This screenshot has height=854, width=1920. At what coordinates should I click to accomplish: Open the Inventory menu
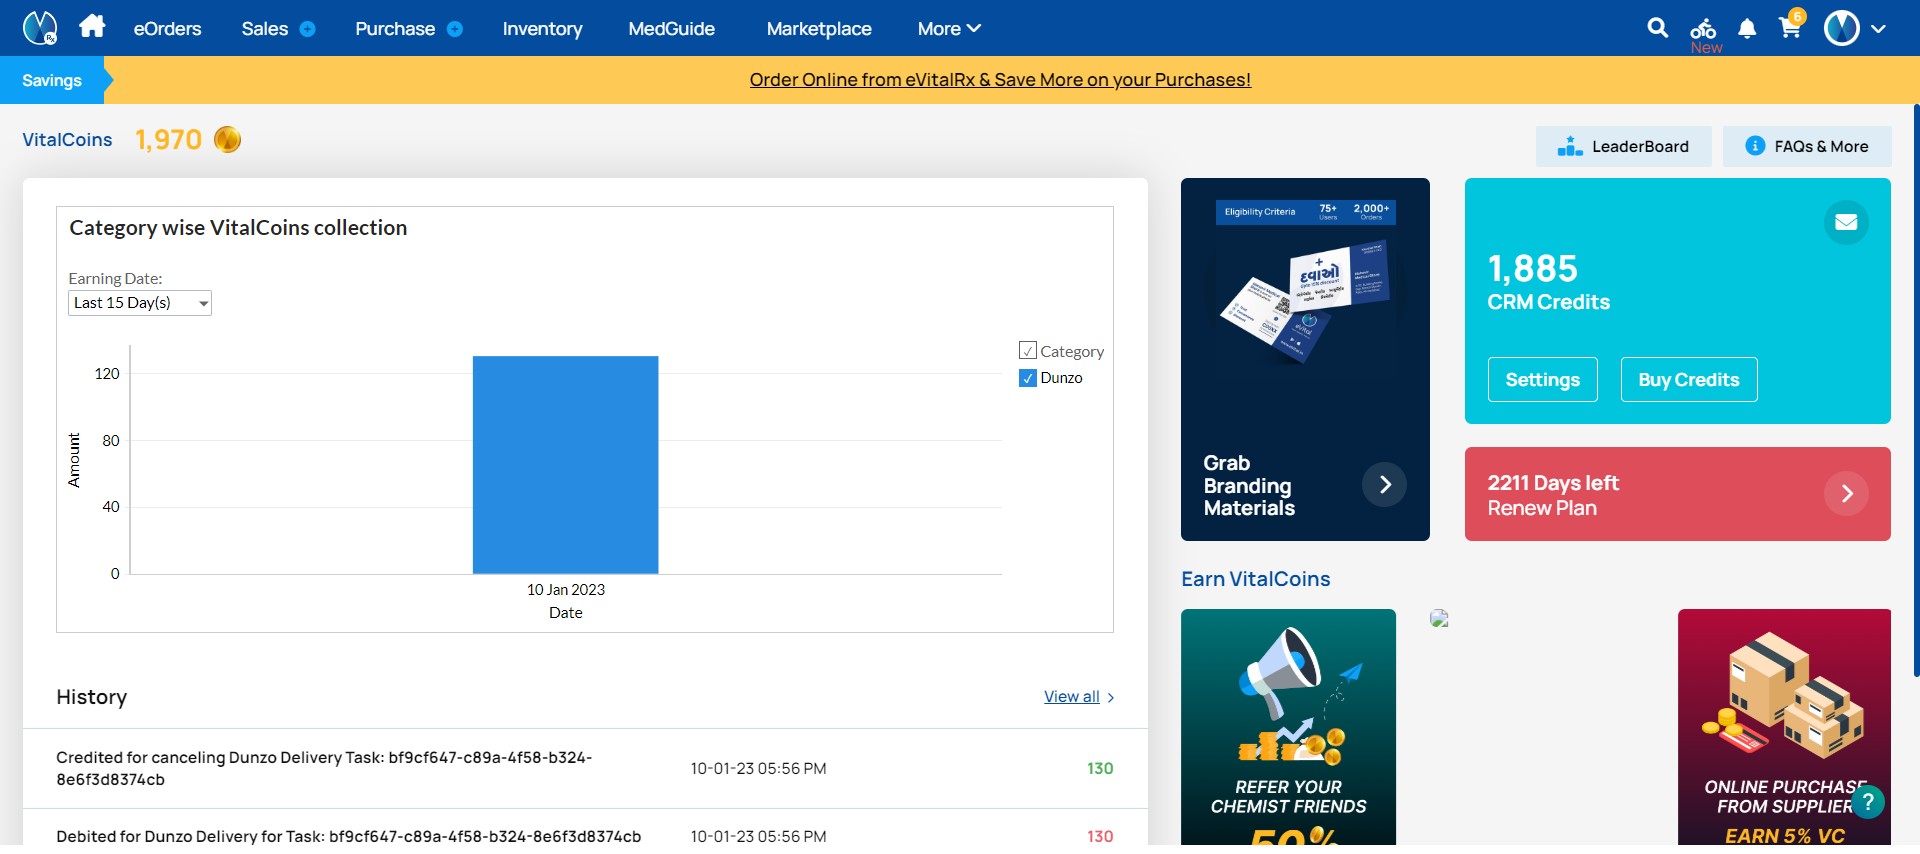pyautogui.click(x=542, y=29)
